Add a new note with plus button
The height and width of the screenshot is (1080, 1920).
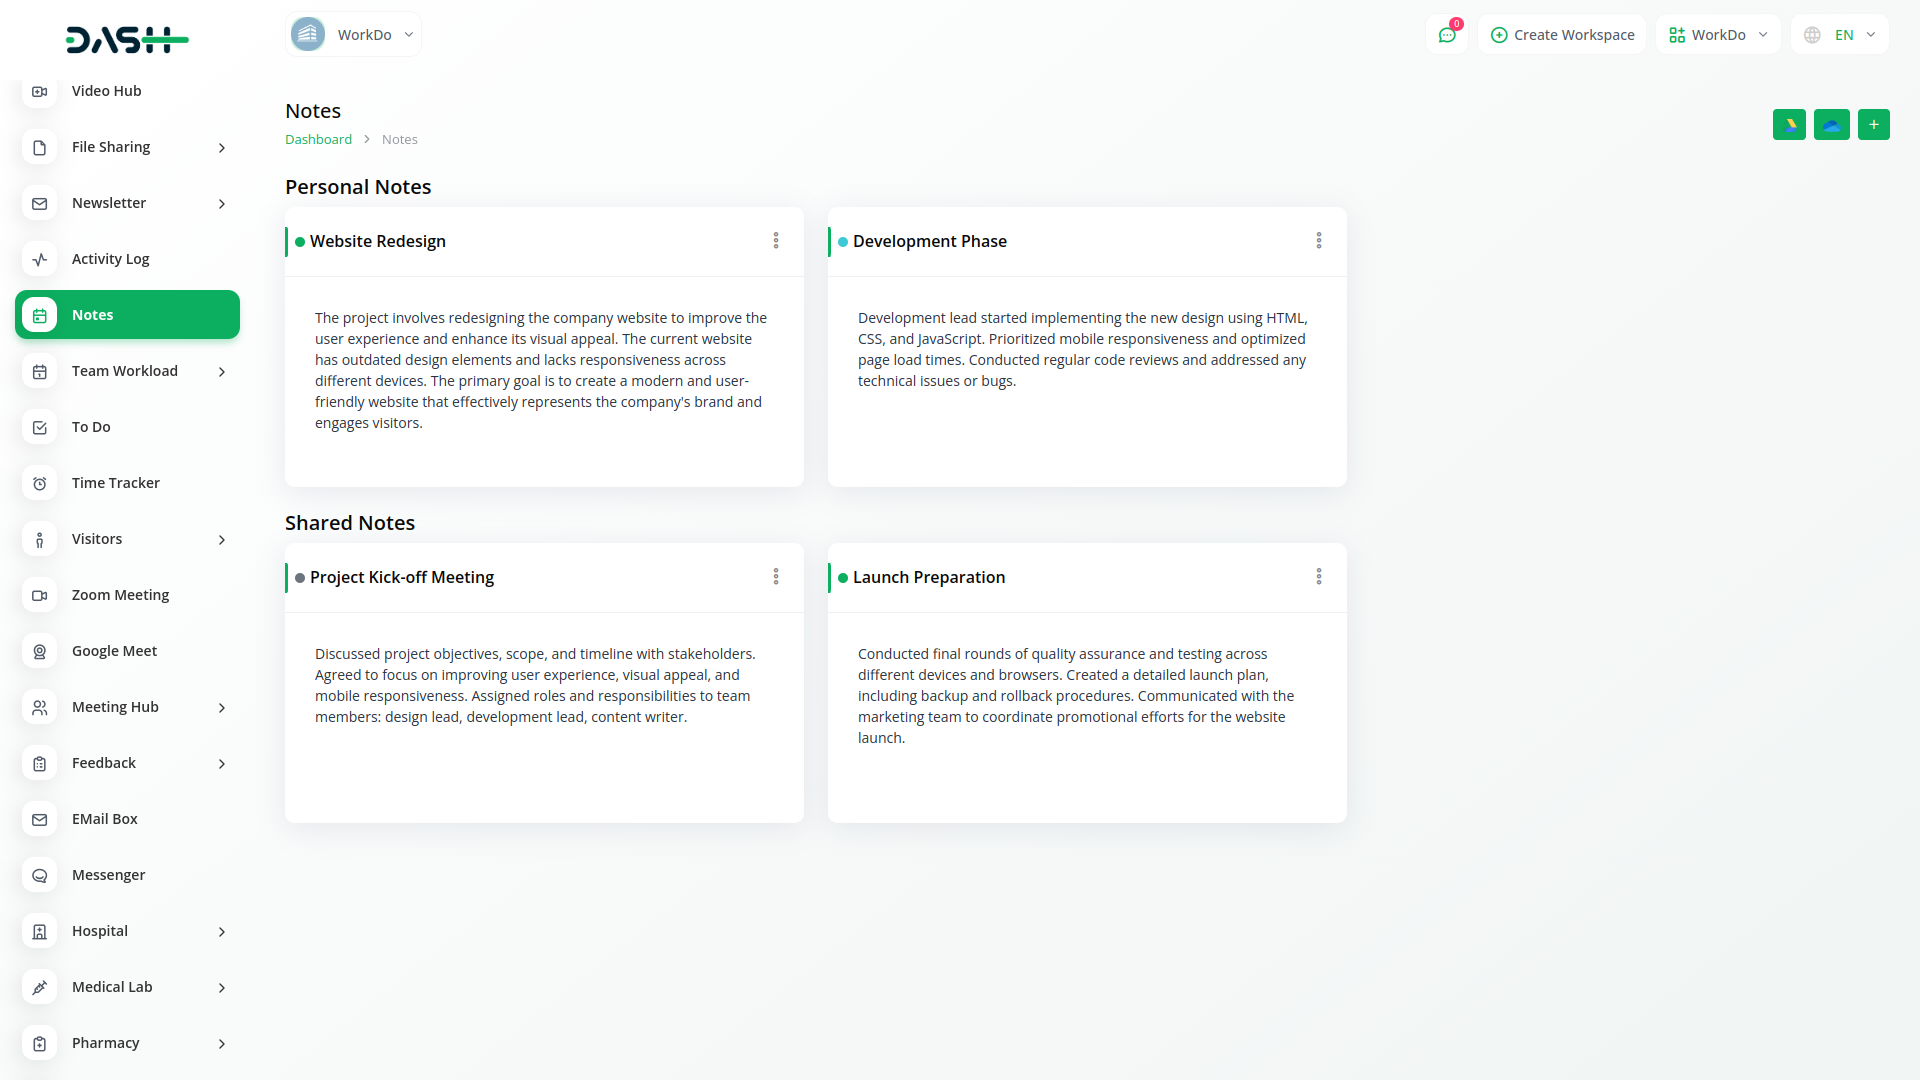click(x=1873, y=125)
